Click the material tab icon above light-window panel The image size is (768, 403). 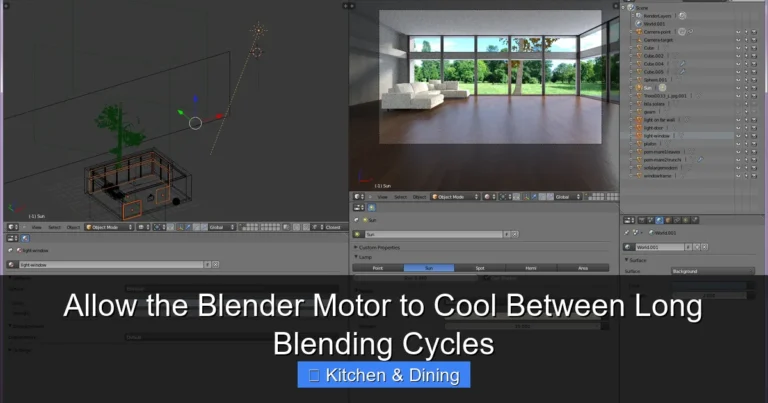pyautogui.click(x=25, y=238)
